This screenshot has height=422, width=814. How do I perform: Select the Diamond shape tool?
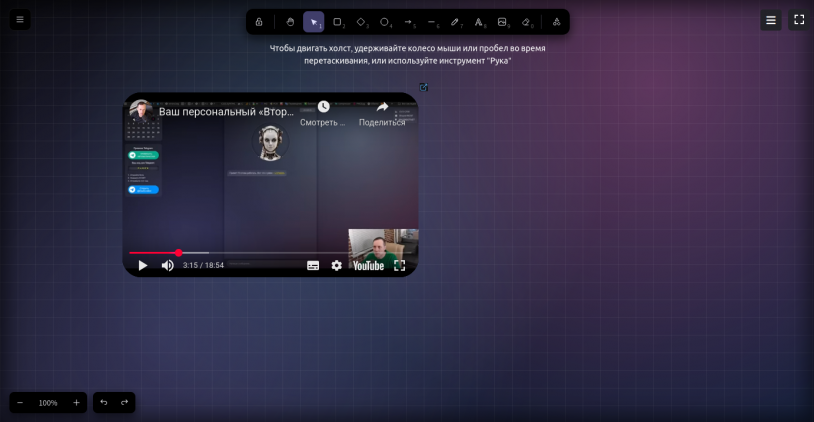pos(361,21)
